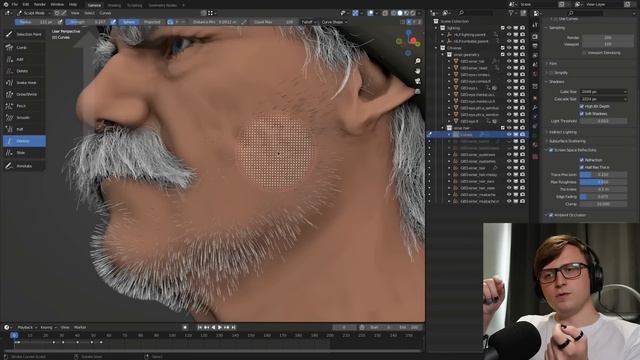Click the Projected brush mode button
Screen dimensions: 640x360
click(151, 22)
